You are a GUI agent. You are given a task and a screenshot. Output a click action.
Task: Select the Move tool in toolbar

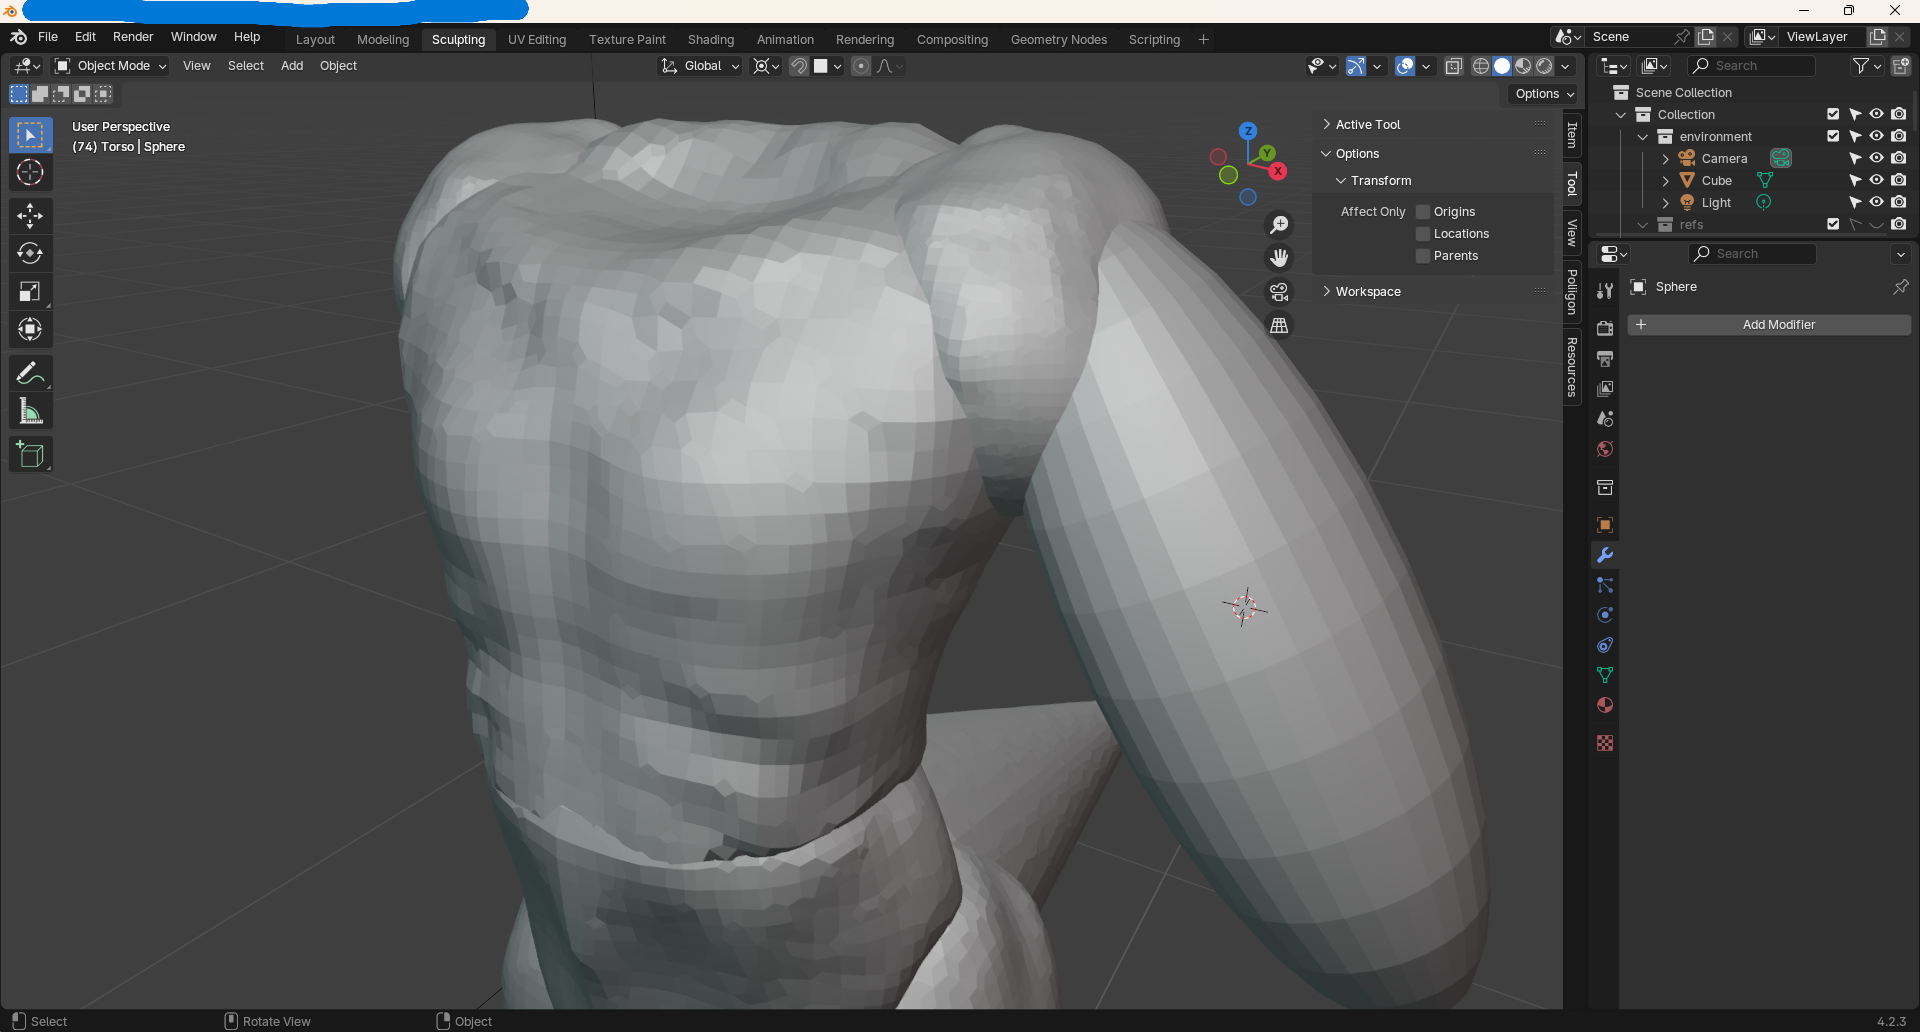coord(30,215)
